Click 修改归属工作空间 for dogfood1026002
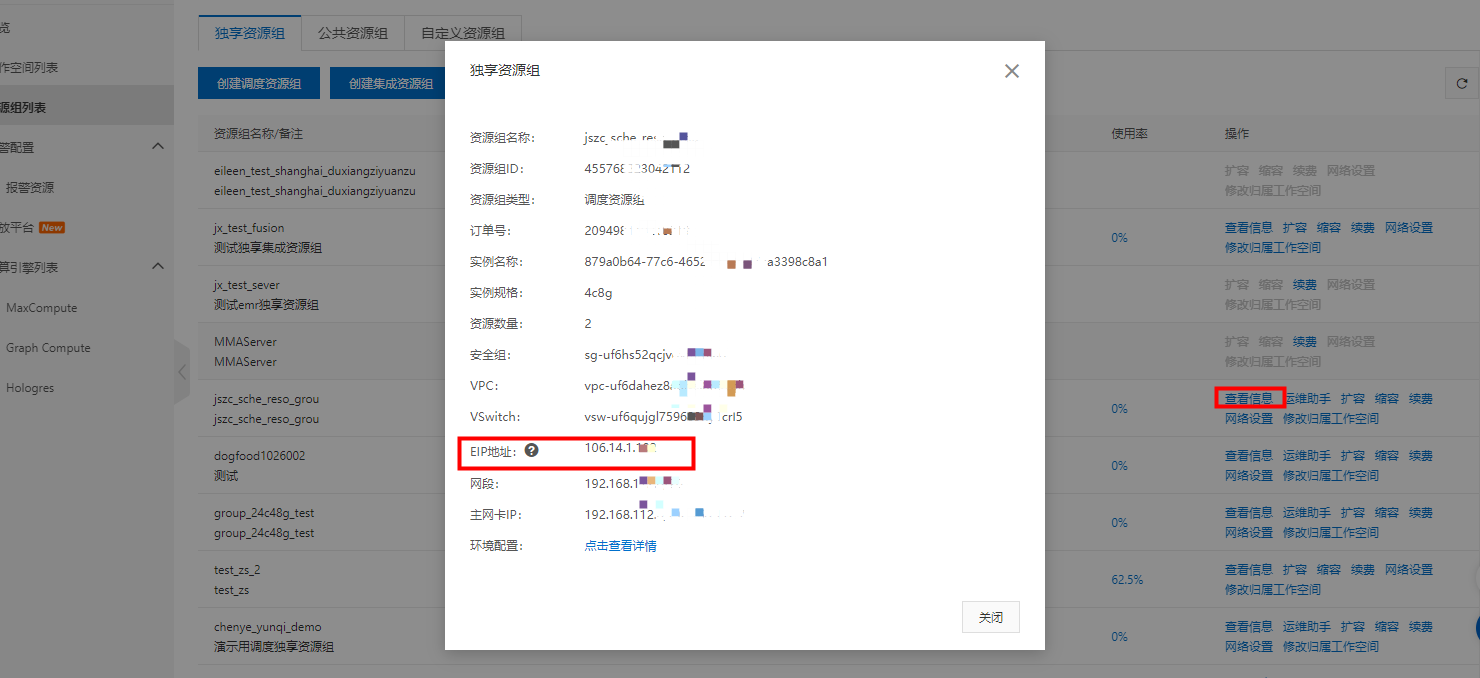The image size is (1480, 678). pyautogui.click(x=1331, y=475)
